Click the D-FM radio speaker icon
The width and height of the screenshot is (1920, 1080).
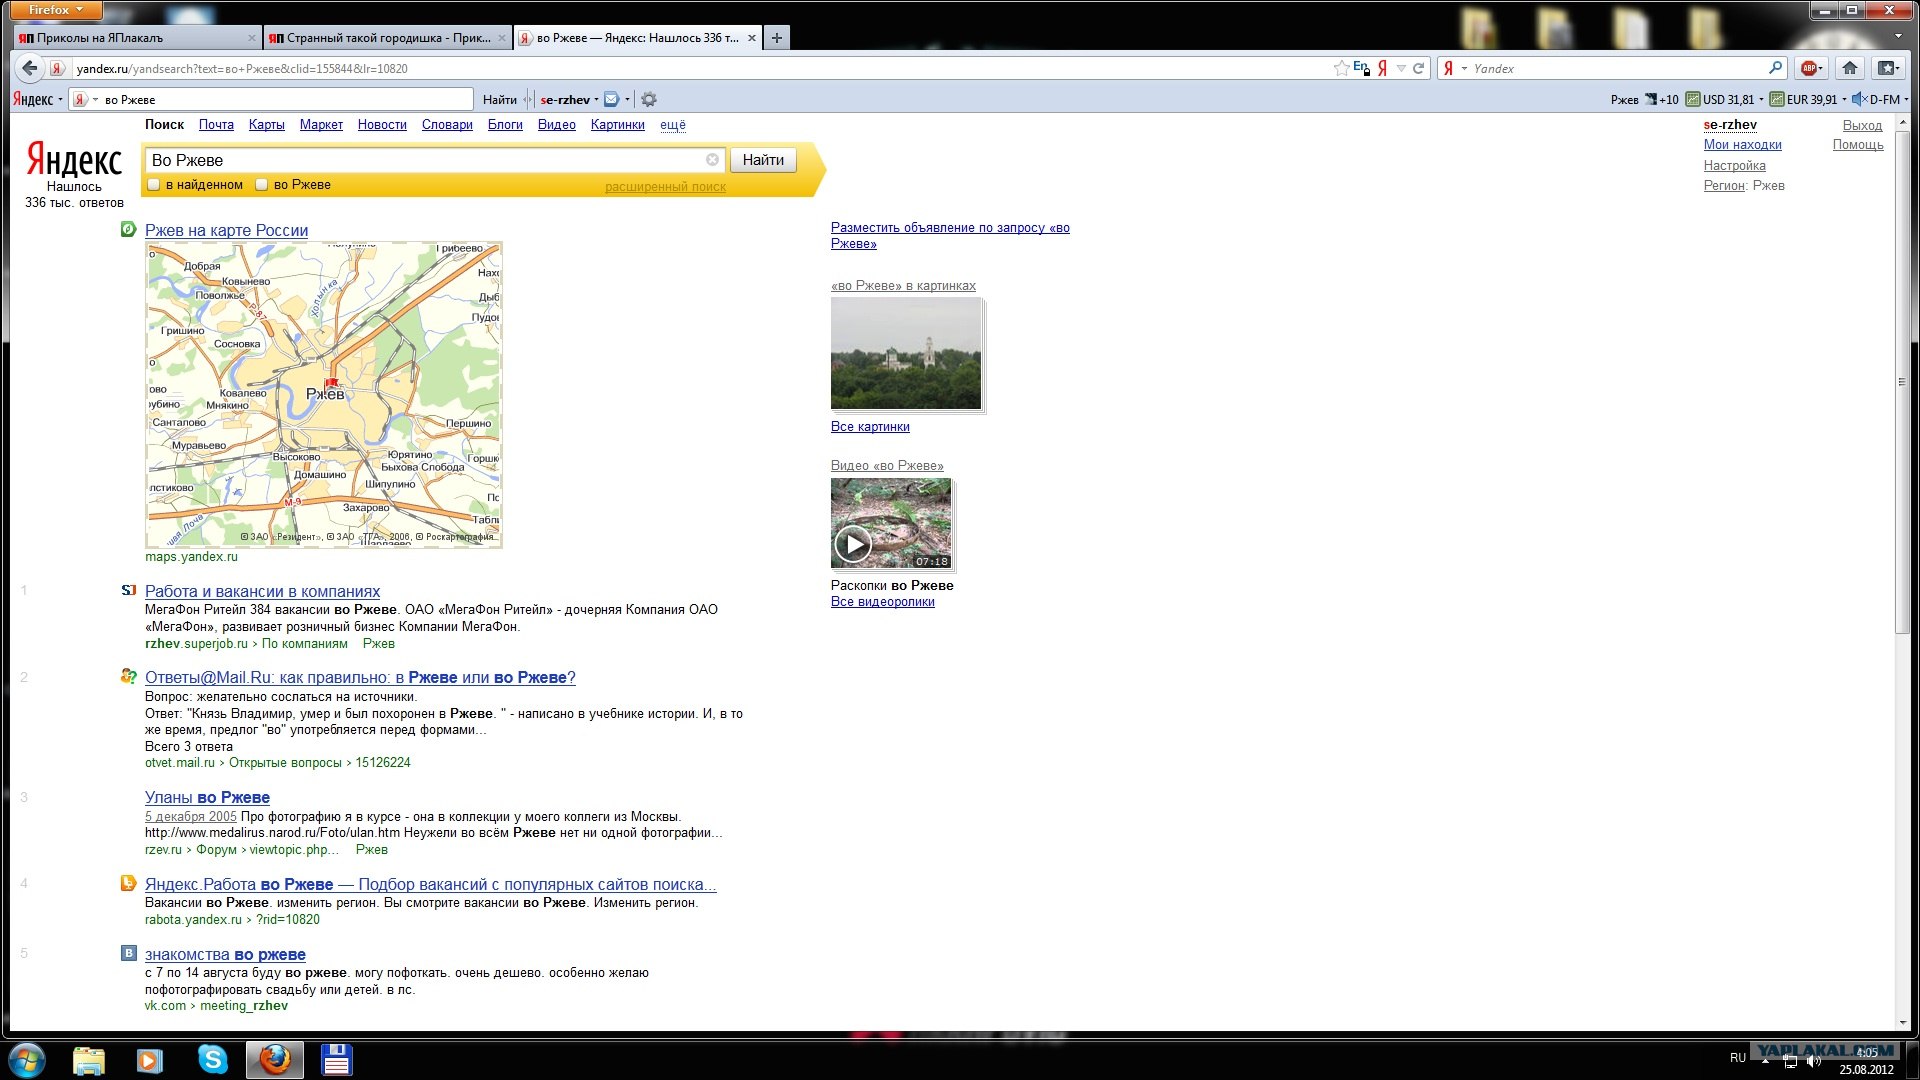[1859, 99]
